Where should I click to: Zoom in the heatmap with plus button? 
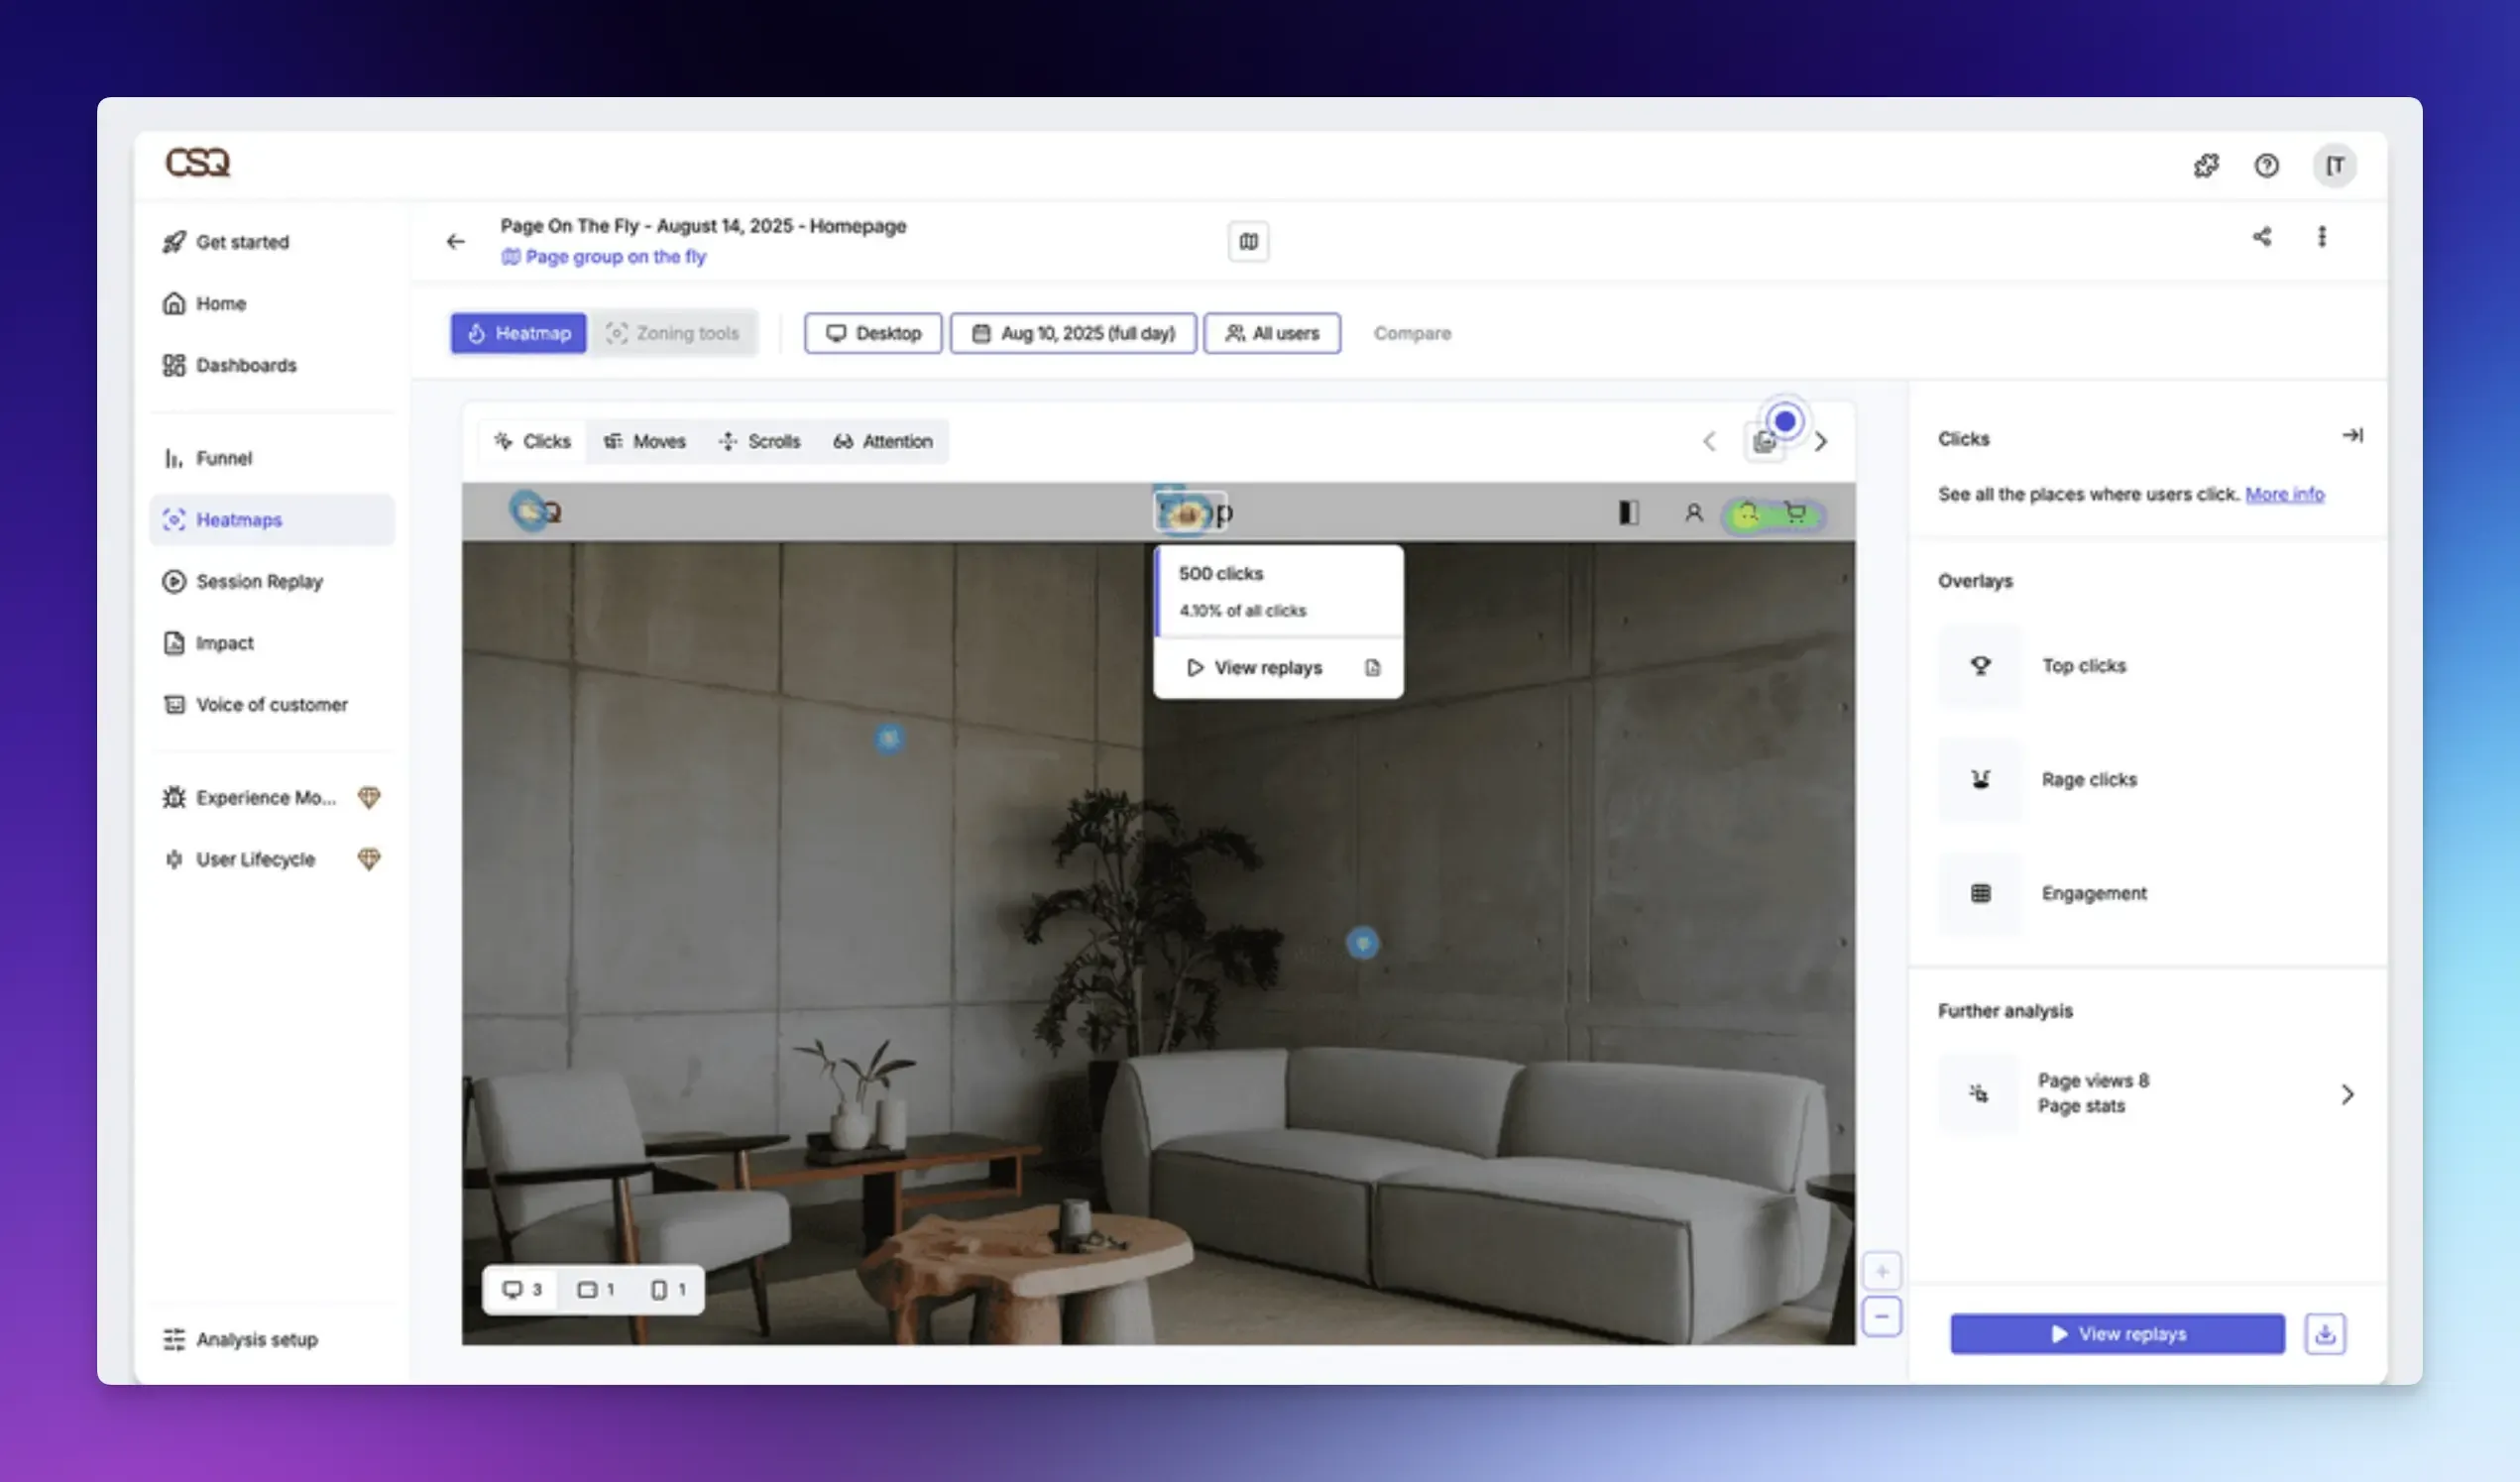click(1881, 1272)
